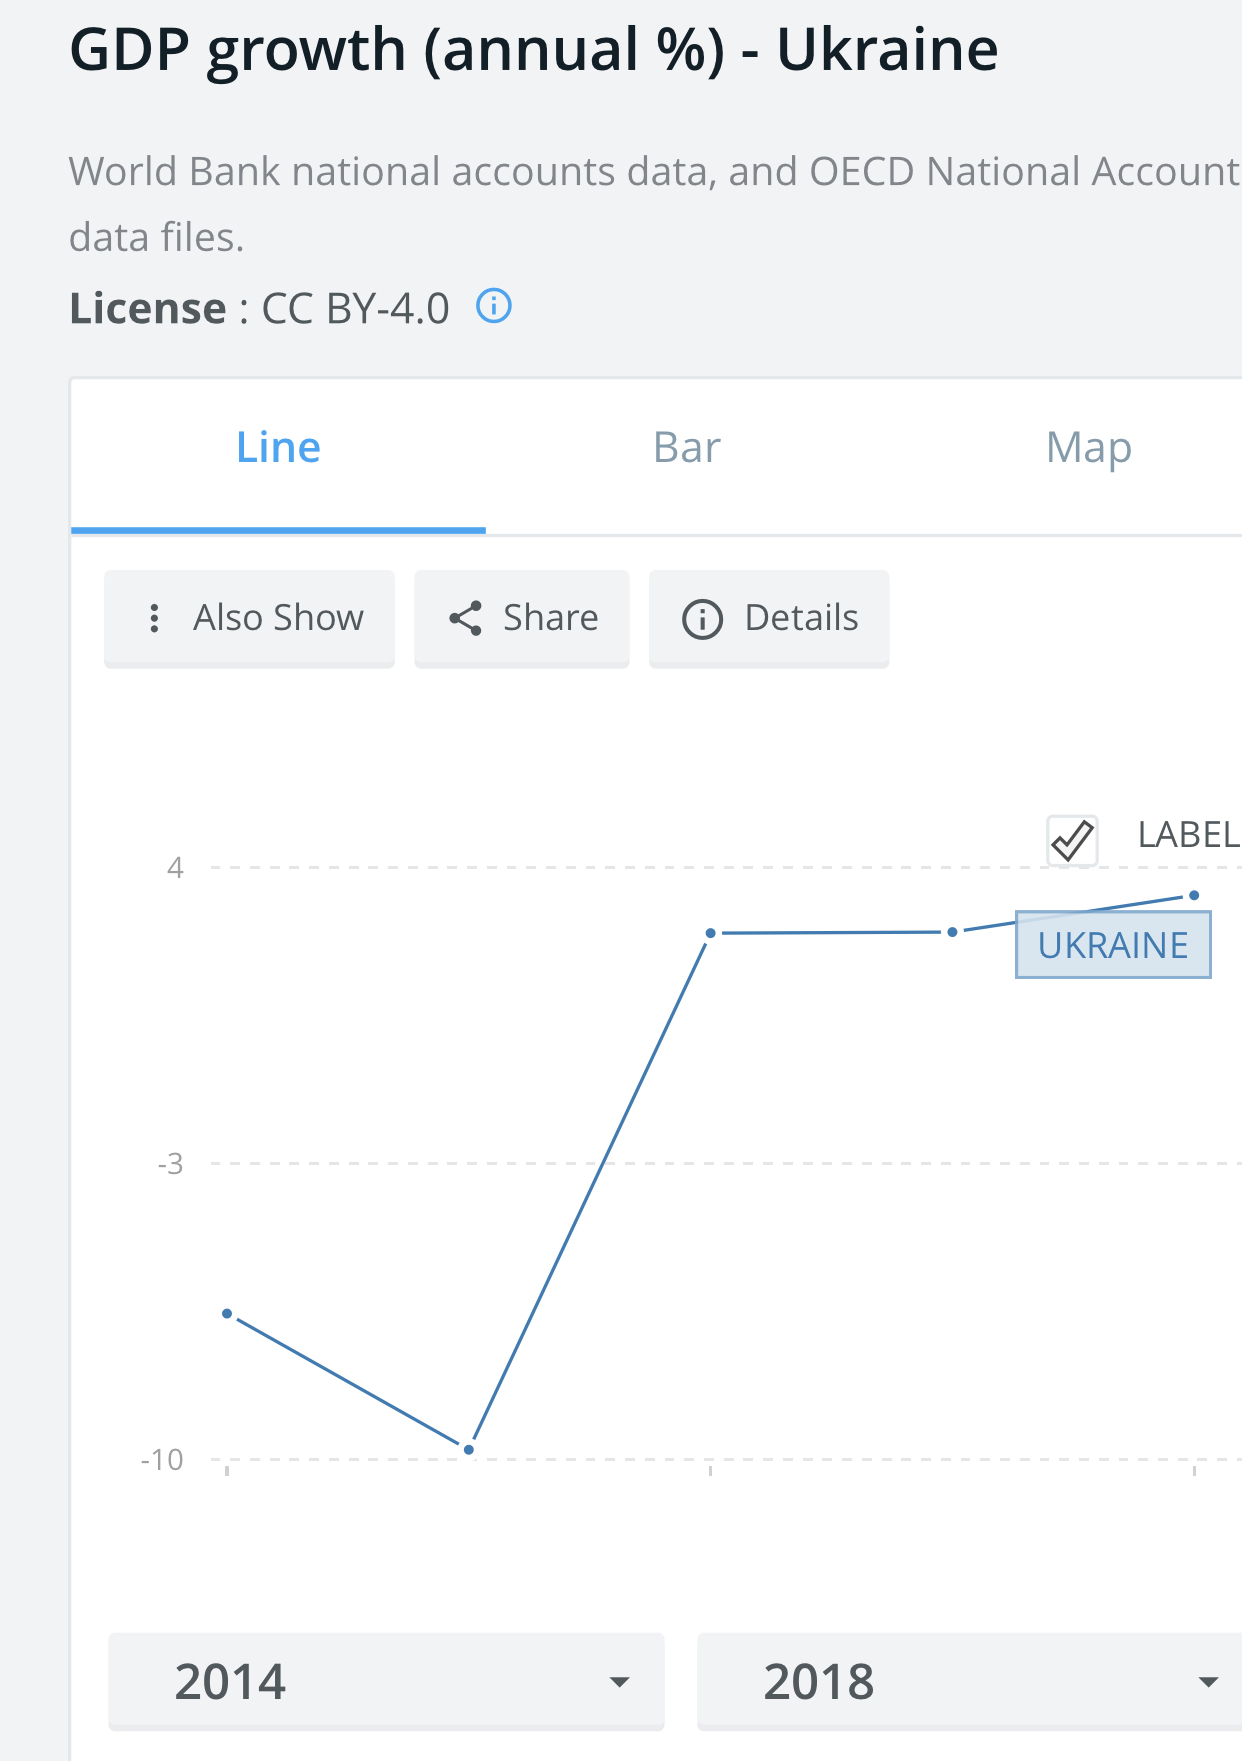1242x1761 pixels.
Task: Click the share icon
Action: click(x=466, y=618)
